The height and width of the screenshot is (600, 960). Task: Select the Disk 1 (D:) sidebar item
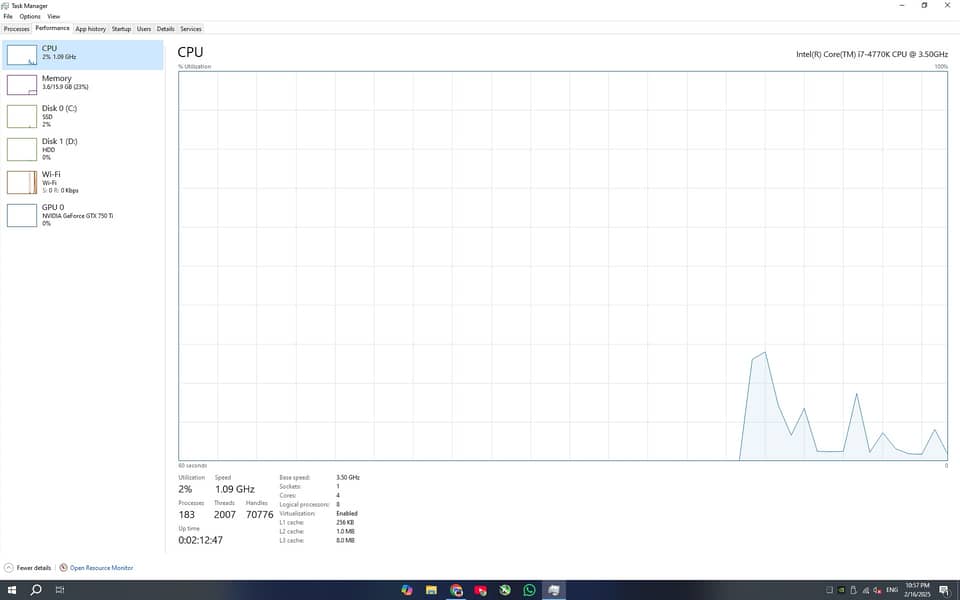[83, 149]
